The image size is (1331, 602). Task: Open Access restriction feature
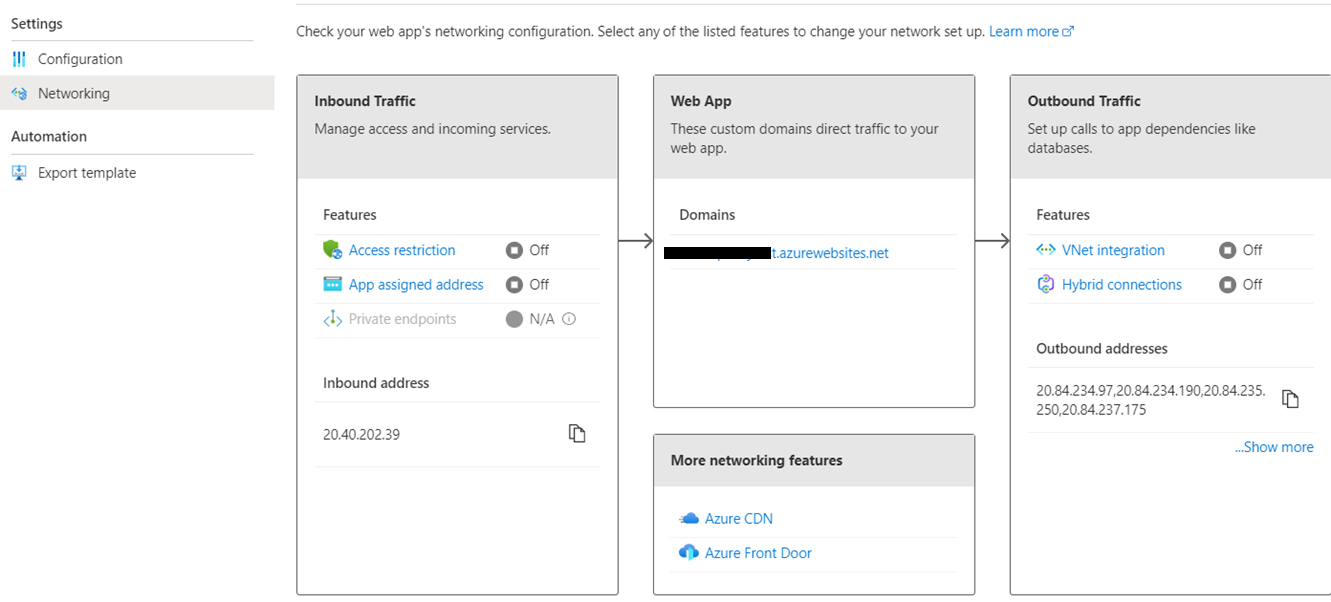coord(402,250)
